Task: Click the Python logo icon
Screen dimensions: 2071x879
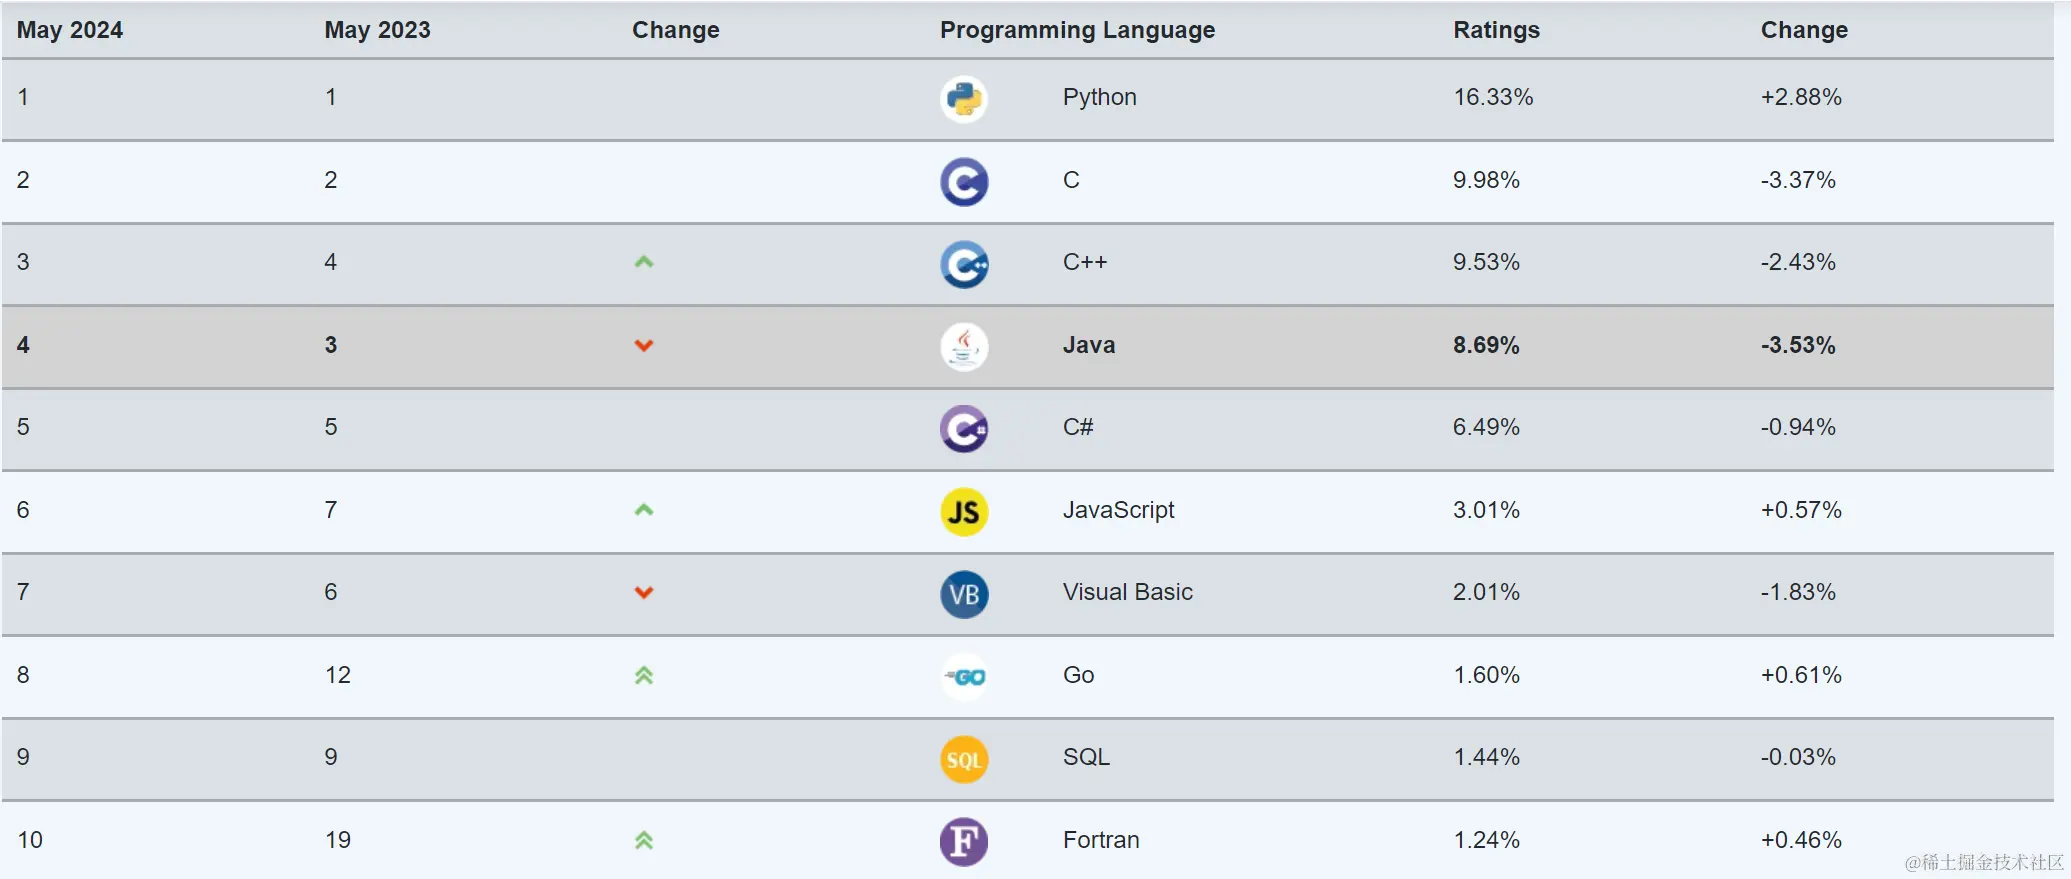Action: pos(964,99)
